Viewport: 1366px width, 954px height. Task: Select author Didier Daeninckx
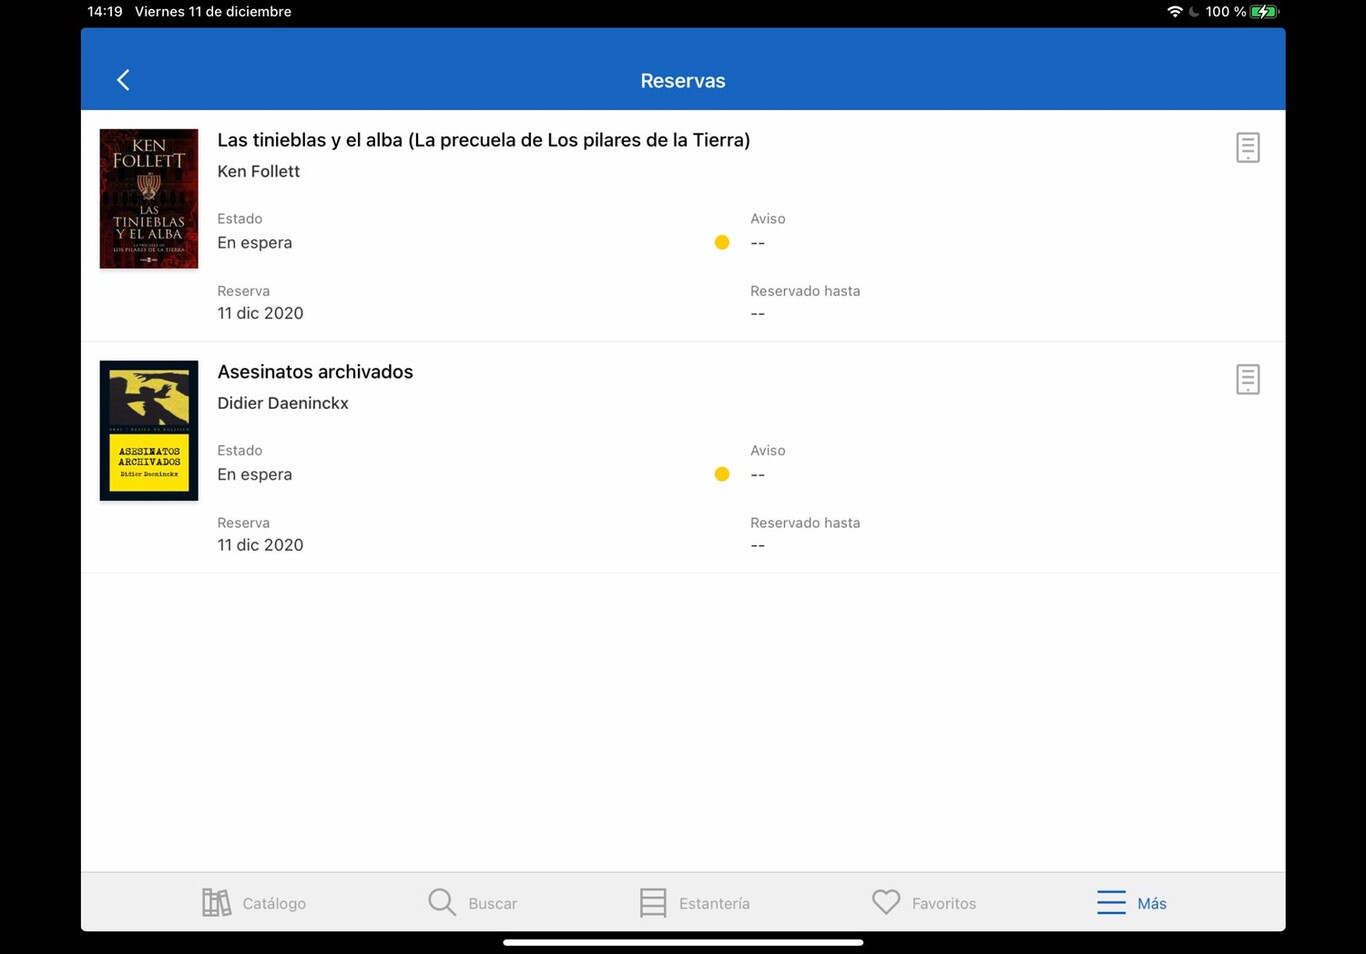(x=283, y=403)
